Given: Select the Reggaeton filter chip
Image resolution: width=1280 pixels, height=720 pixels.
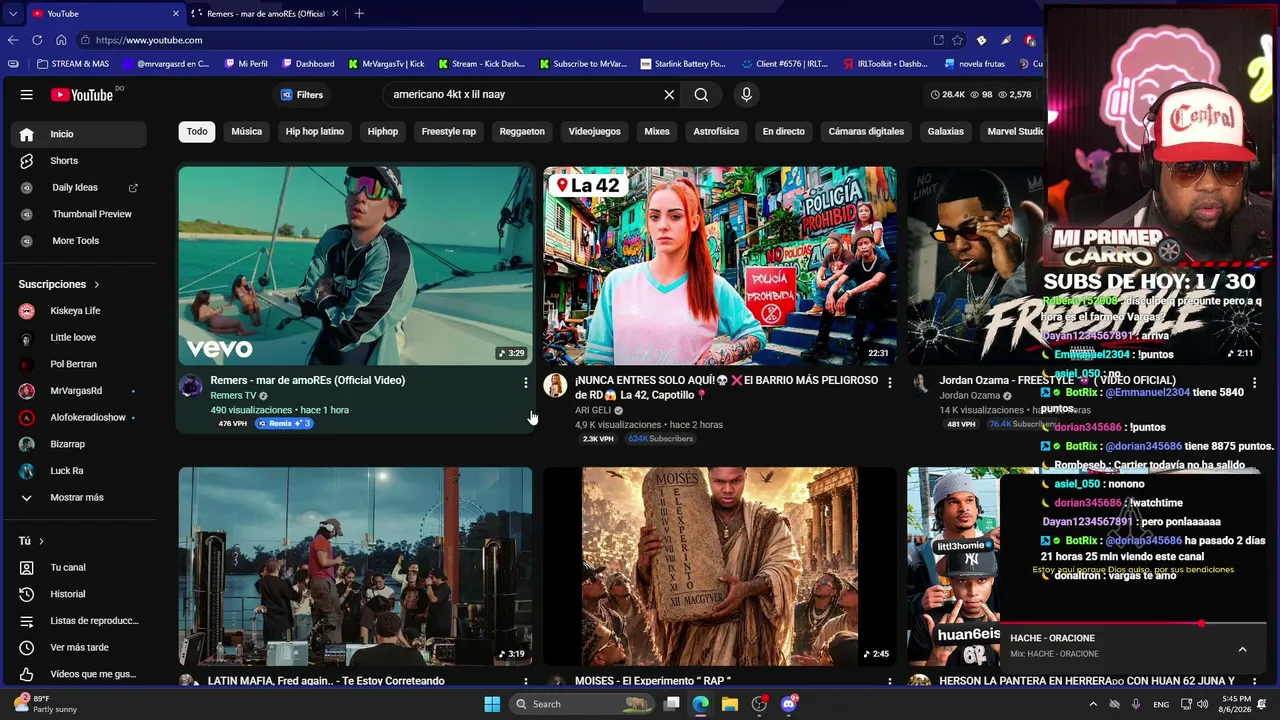Looking at the screenshot, I should [x=522, y=132].
